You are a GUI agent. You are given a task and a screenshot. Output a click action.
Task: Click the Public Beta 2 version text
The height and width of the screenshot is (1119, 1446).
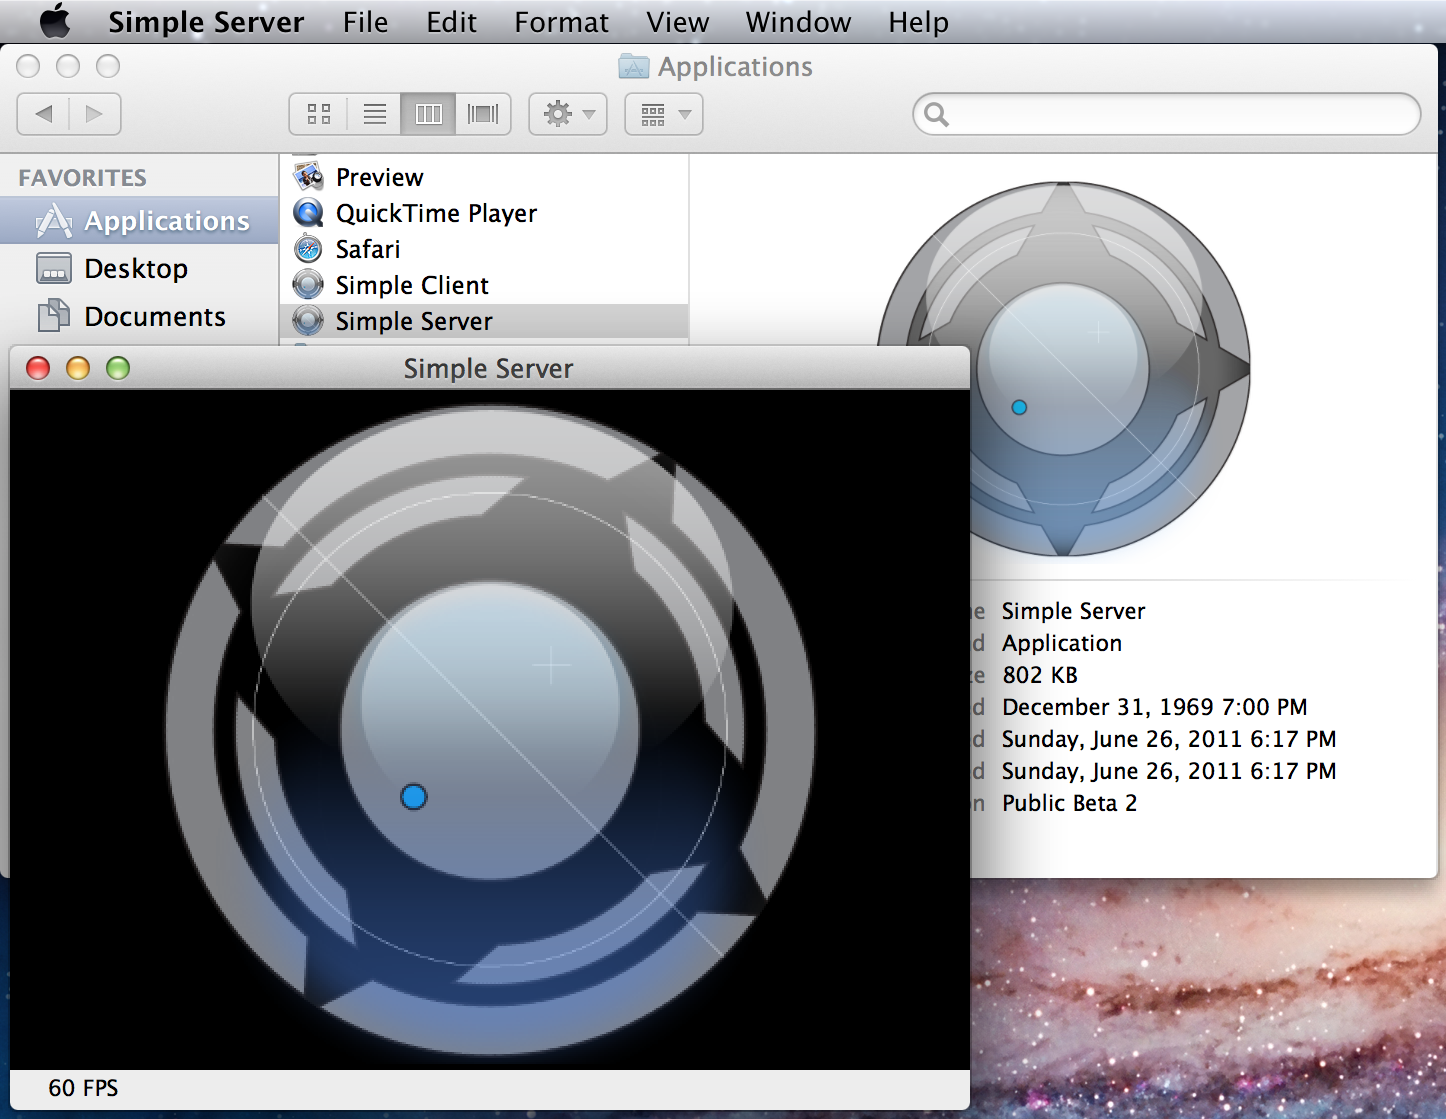[x=1069, y=803]
